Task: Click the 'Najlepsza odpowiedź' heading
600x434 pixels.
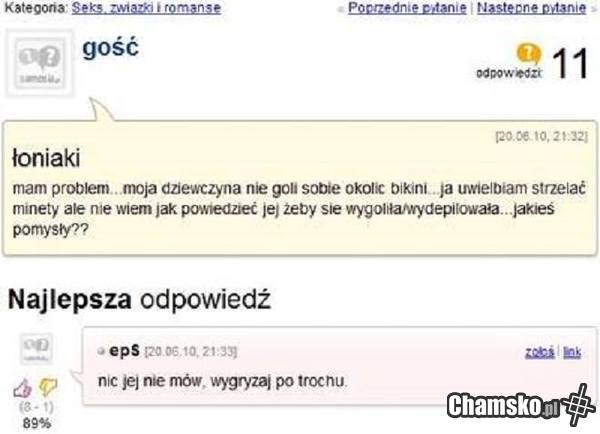Action: [139, 299]
